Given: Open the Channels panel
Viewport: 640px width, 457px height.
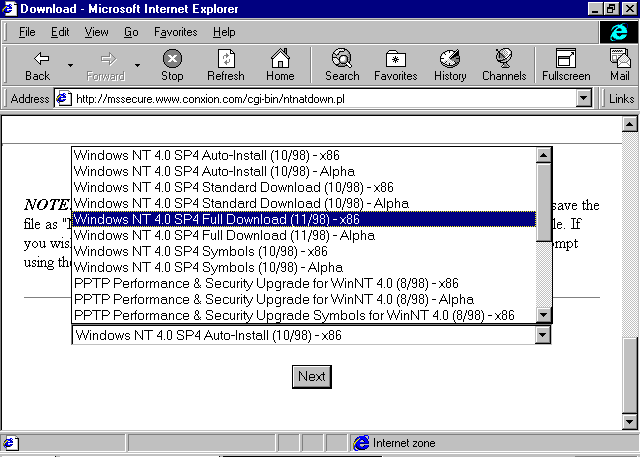Looking at the screenshot, I should [x=503, y=59].
